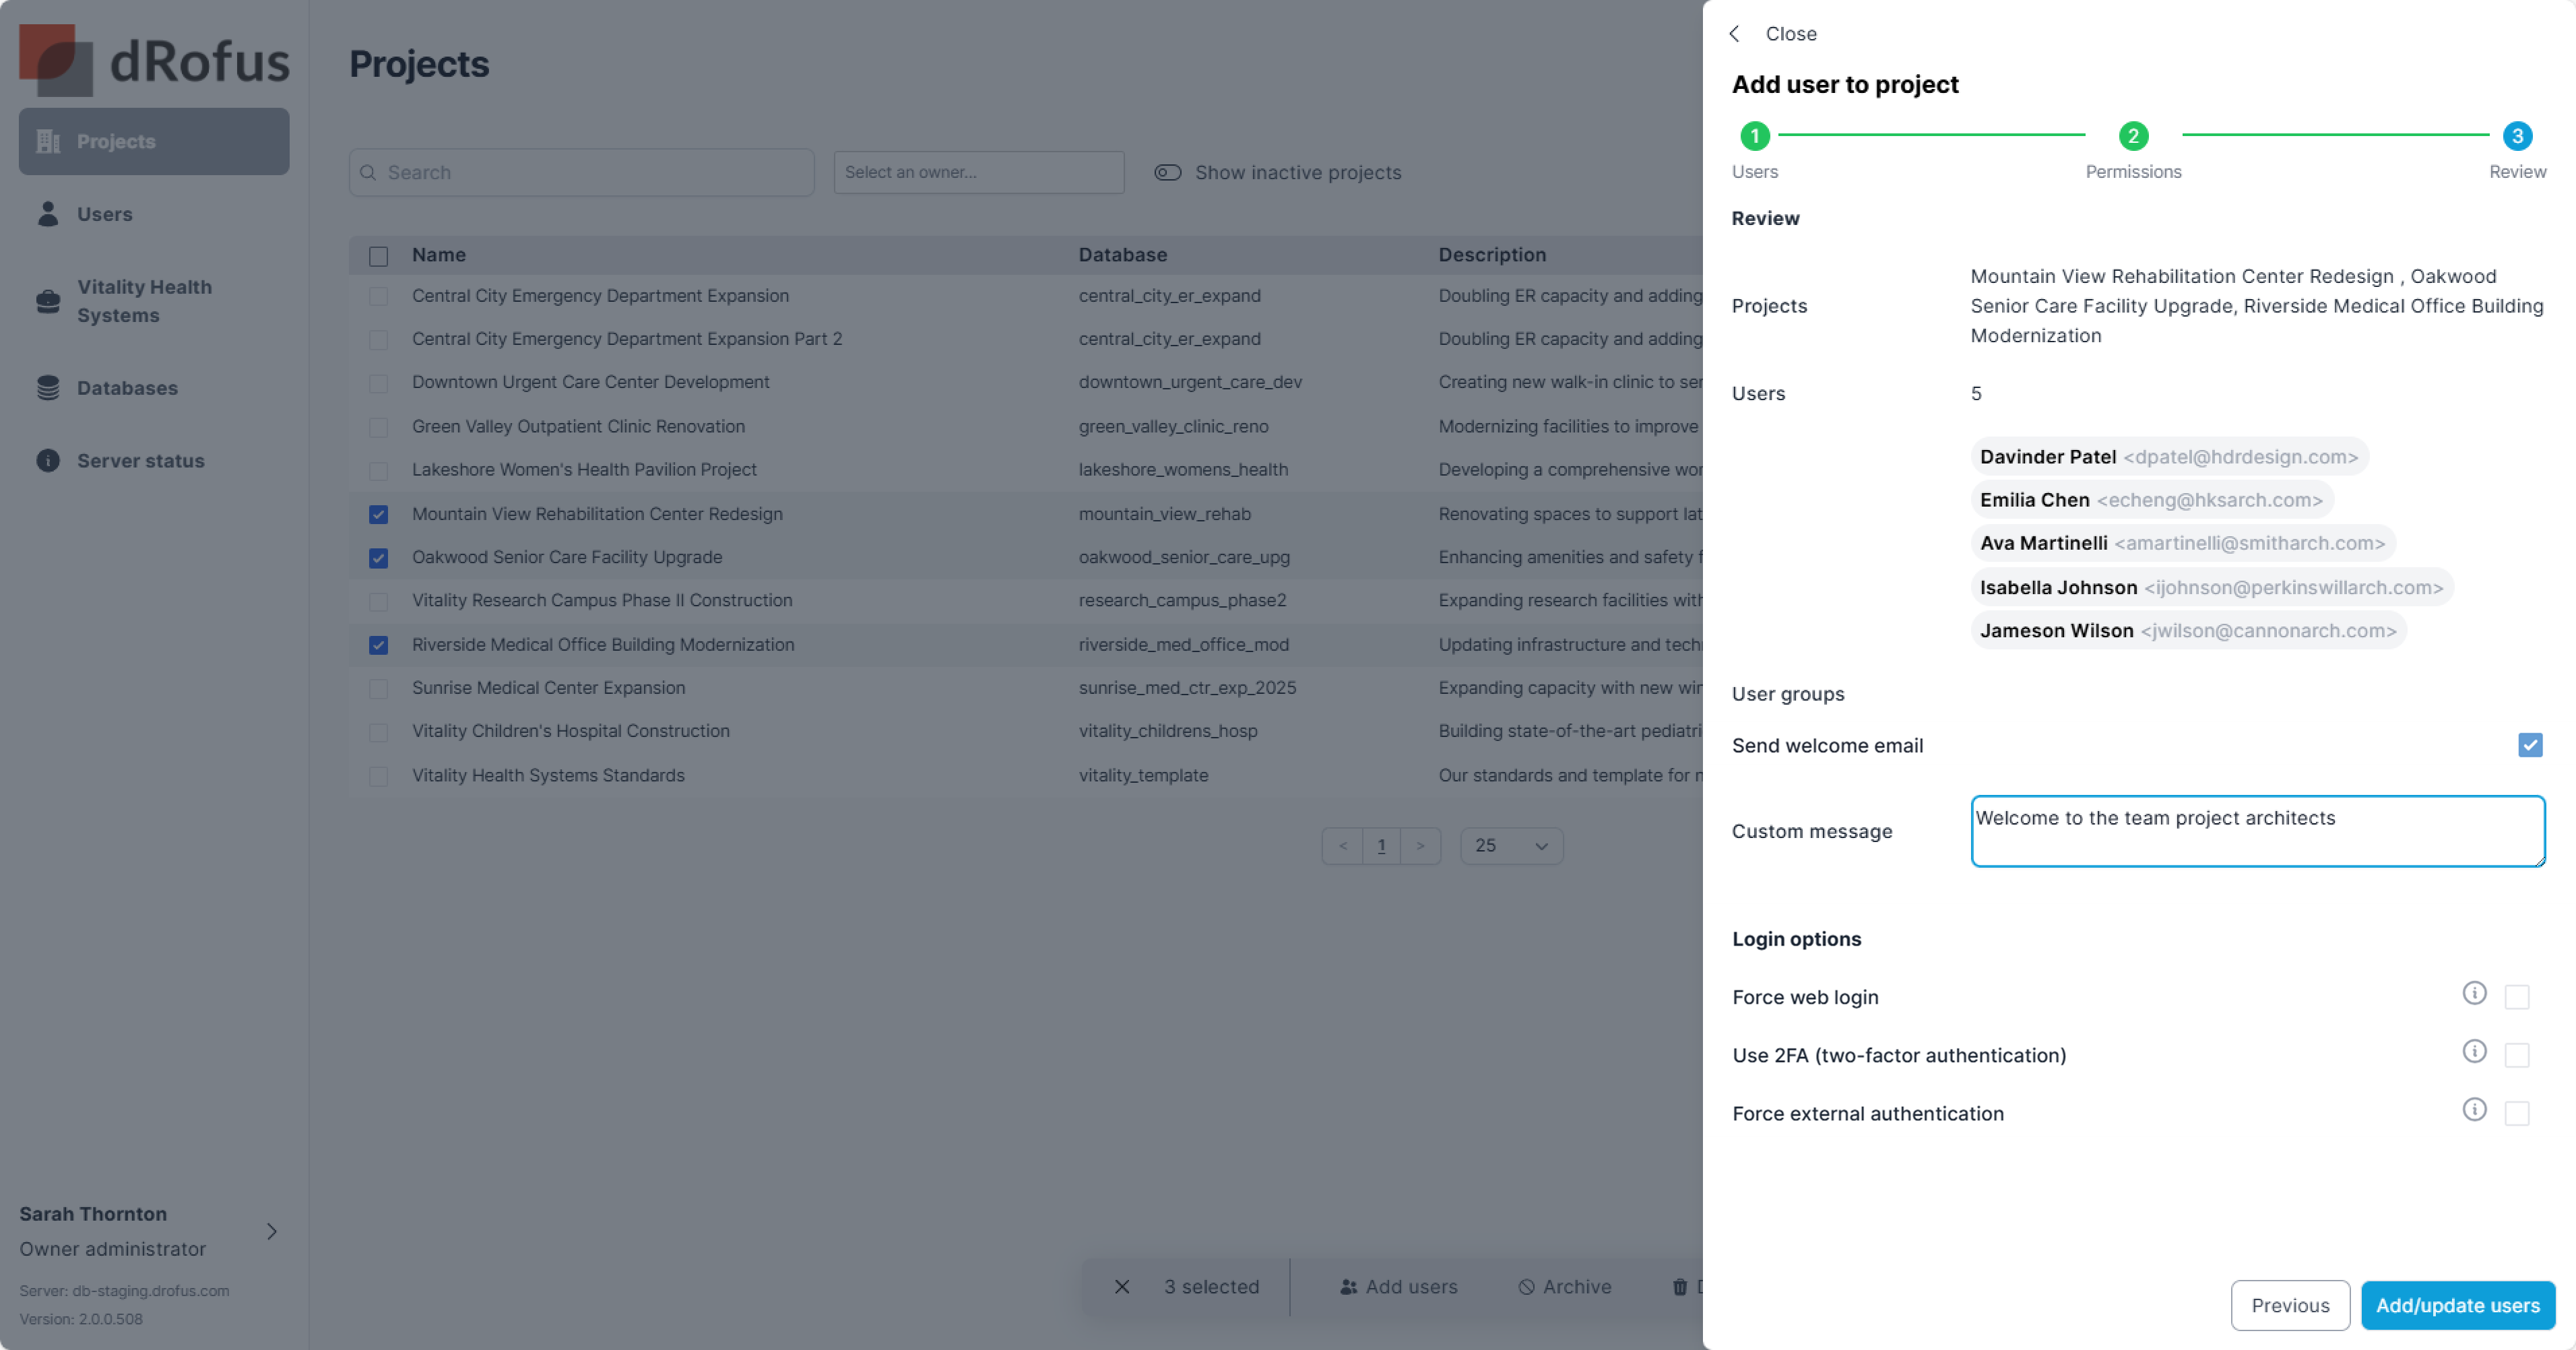2576x1350 pixels.
Task: Enable Force web login checkbox
Action: (2517, 996)
